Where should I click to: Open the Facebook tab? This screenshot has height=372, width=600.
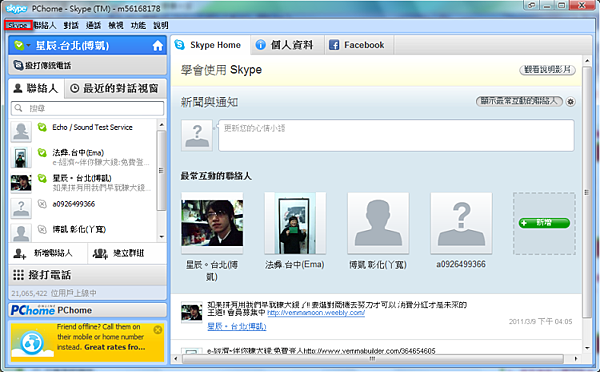359,45
